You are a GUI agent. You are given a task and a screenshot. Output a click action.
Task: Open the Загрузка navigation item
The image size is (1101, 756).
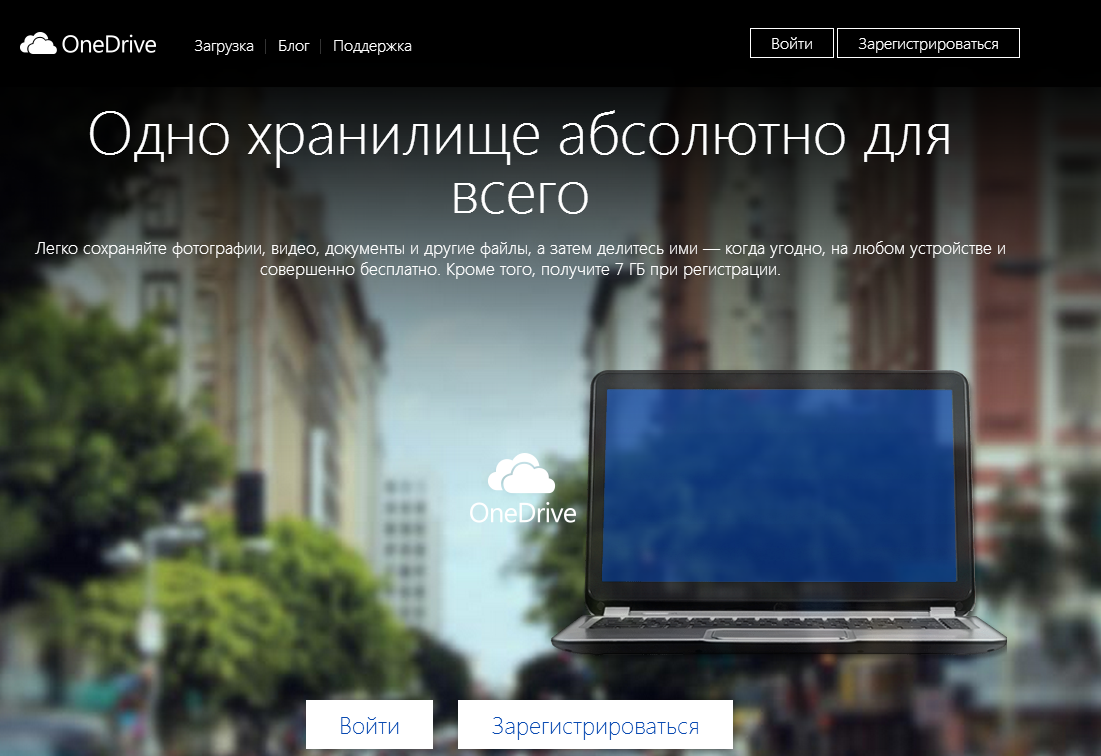coord(224,46)
